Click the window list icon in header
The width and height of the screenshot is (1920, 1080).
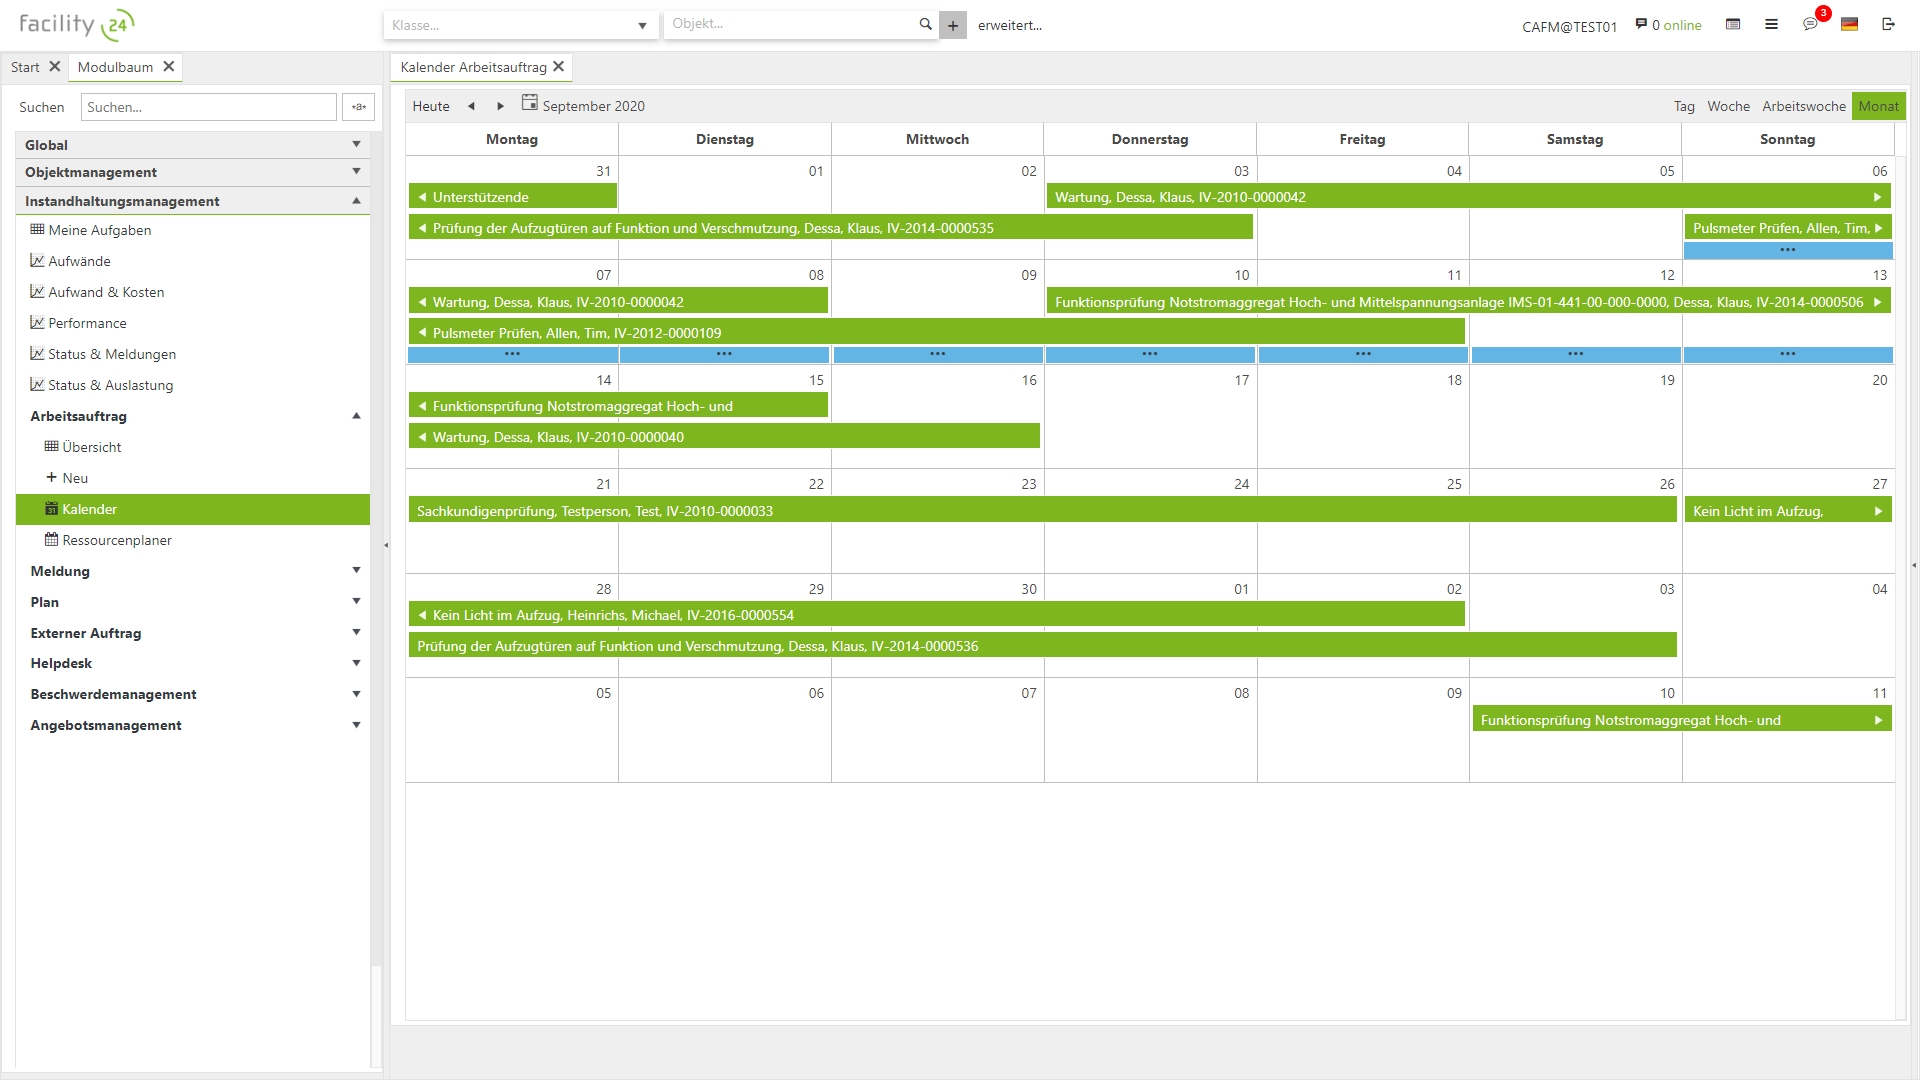(1733, 24)
